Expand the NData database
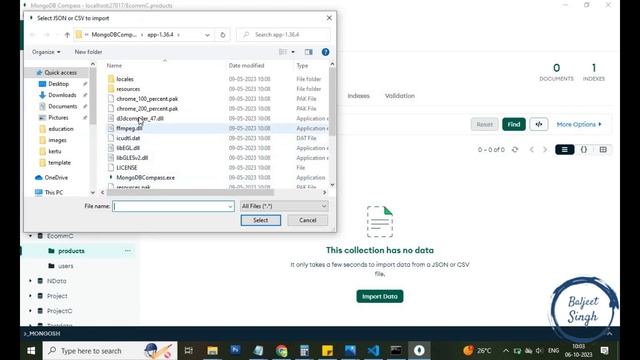The height and width of the screenshot is (360, 640). coord(30,281)
